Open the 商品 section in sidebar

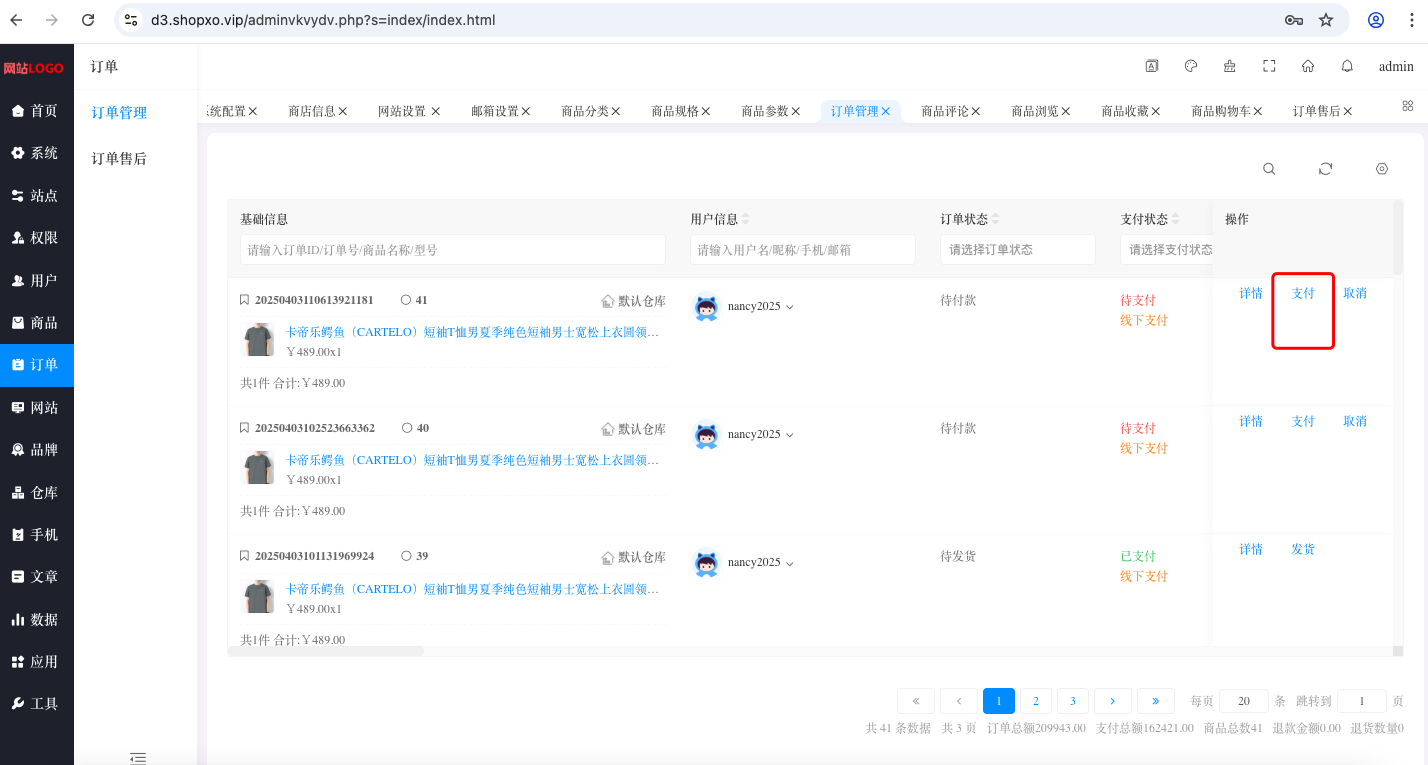tap(37, 323)
